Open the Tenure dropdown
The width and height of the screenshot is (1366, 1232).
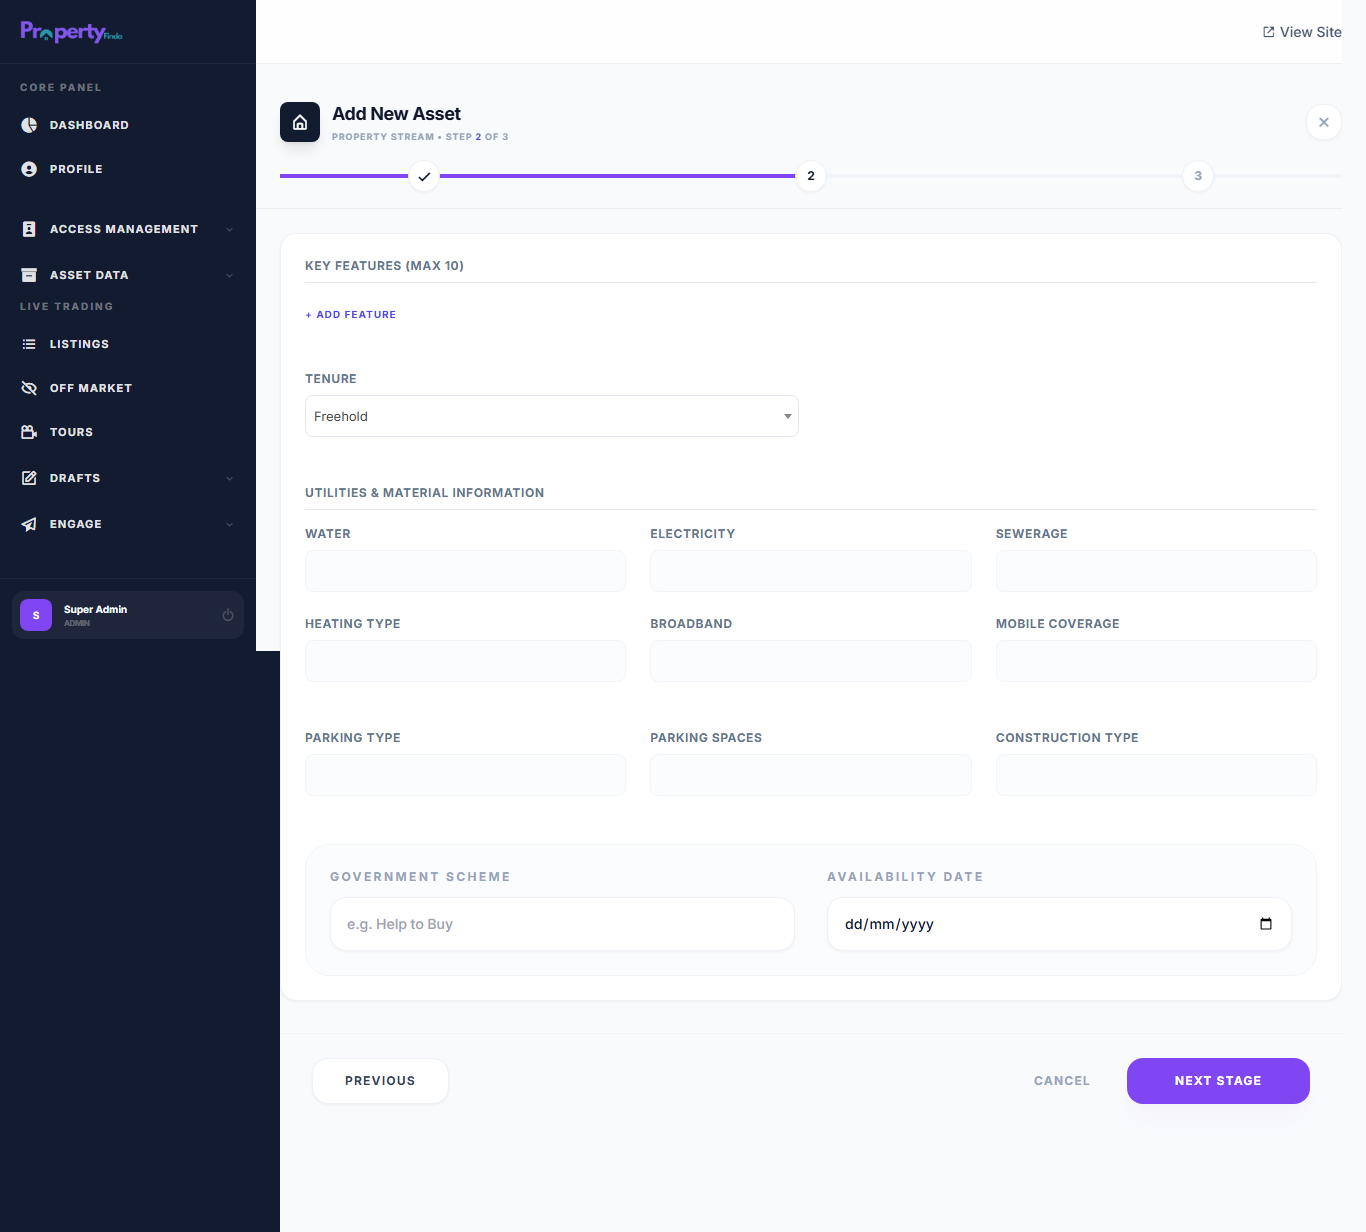coord(551,416)
